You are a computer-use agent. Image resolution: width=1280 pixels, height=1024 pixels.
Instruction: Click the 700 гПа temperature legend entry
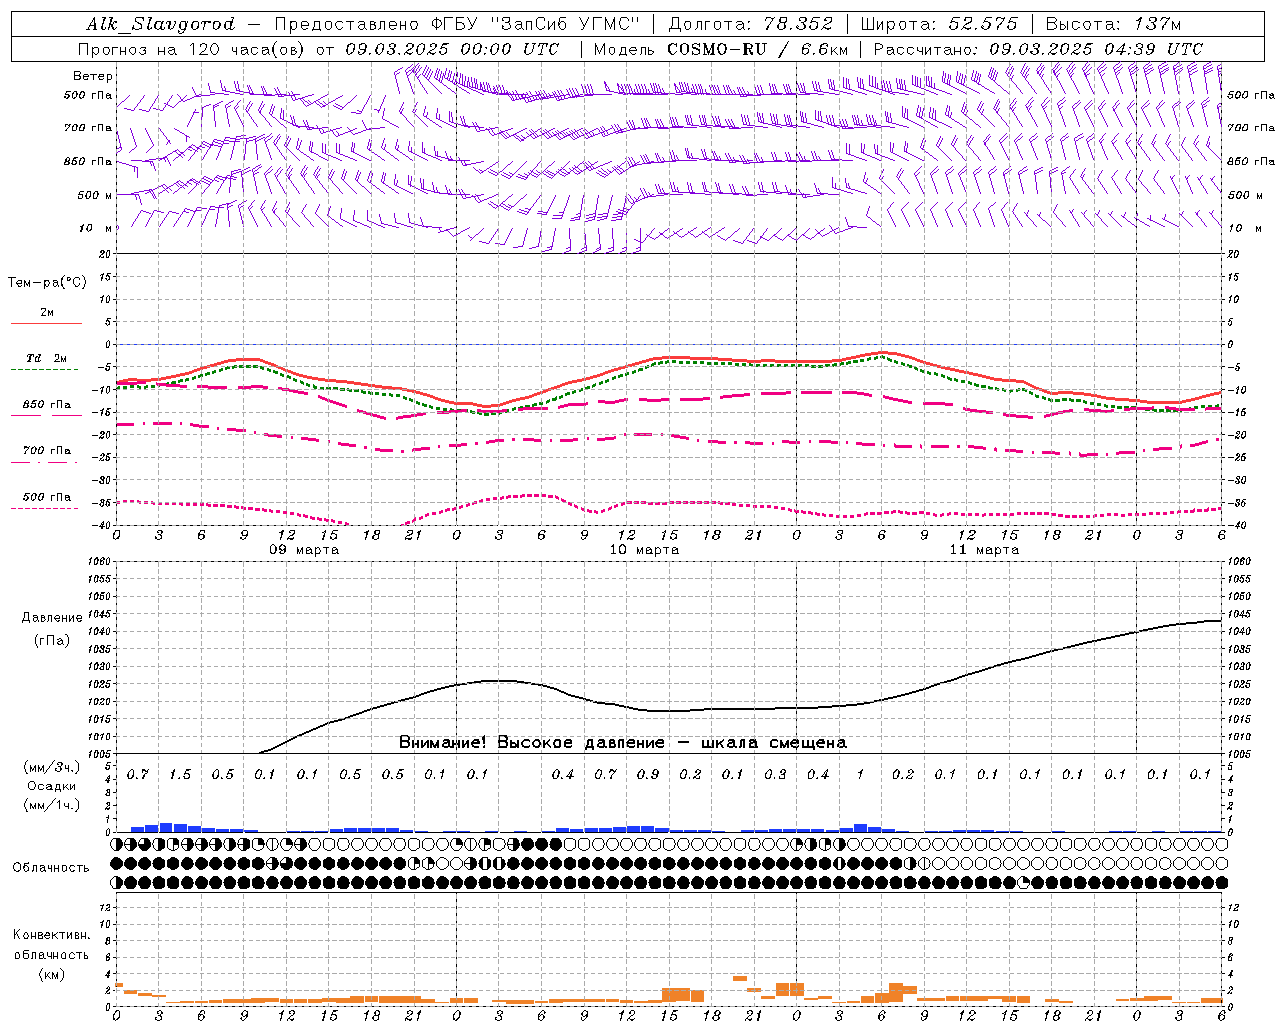(x=47, y=451)
